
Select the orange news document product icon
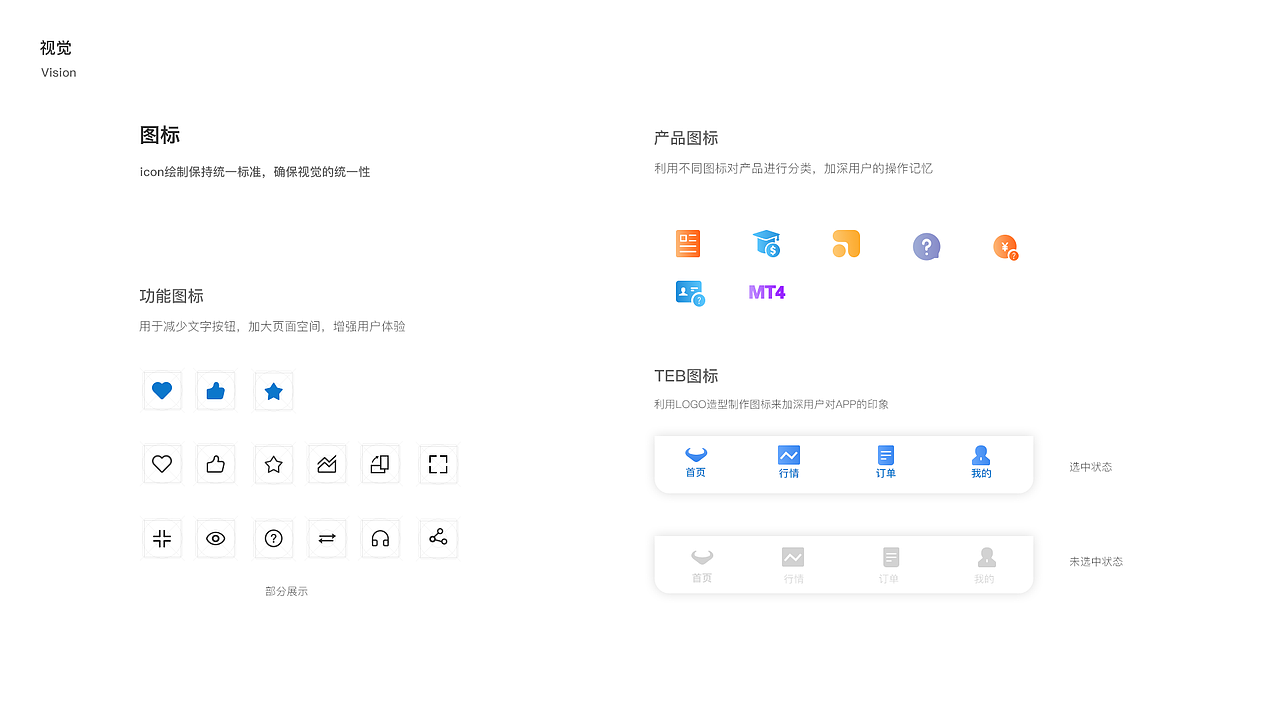[x=687, y=243]
